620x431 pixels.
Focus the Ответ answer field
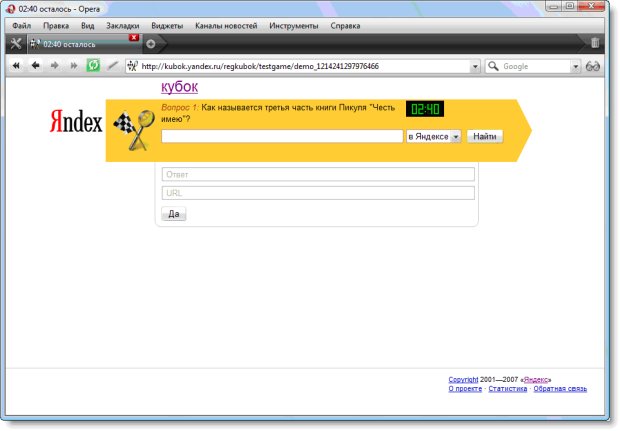tap(318, 174)
